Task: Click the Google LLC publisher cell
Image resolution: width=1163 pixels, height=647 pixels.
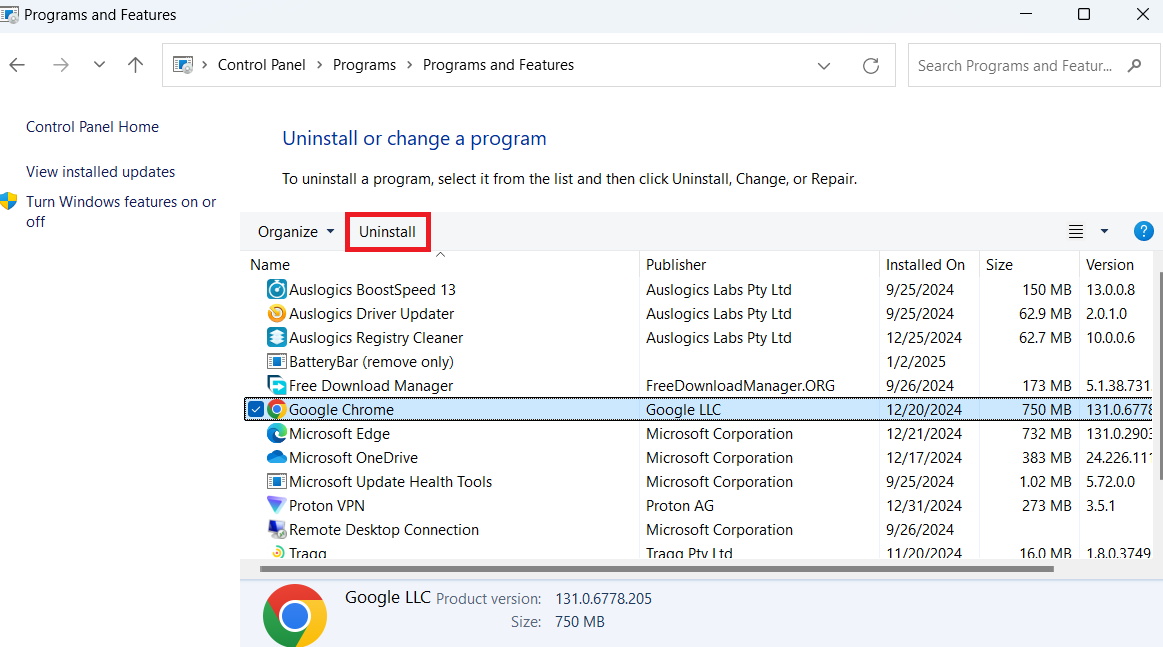Action: tap(683, 410)
